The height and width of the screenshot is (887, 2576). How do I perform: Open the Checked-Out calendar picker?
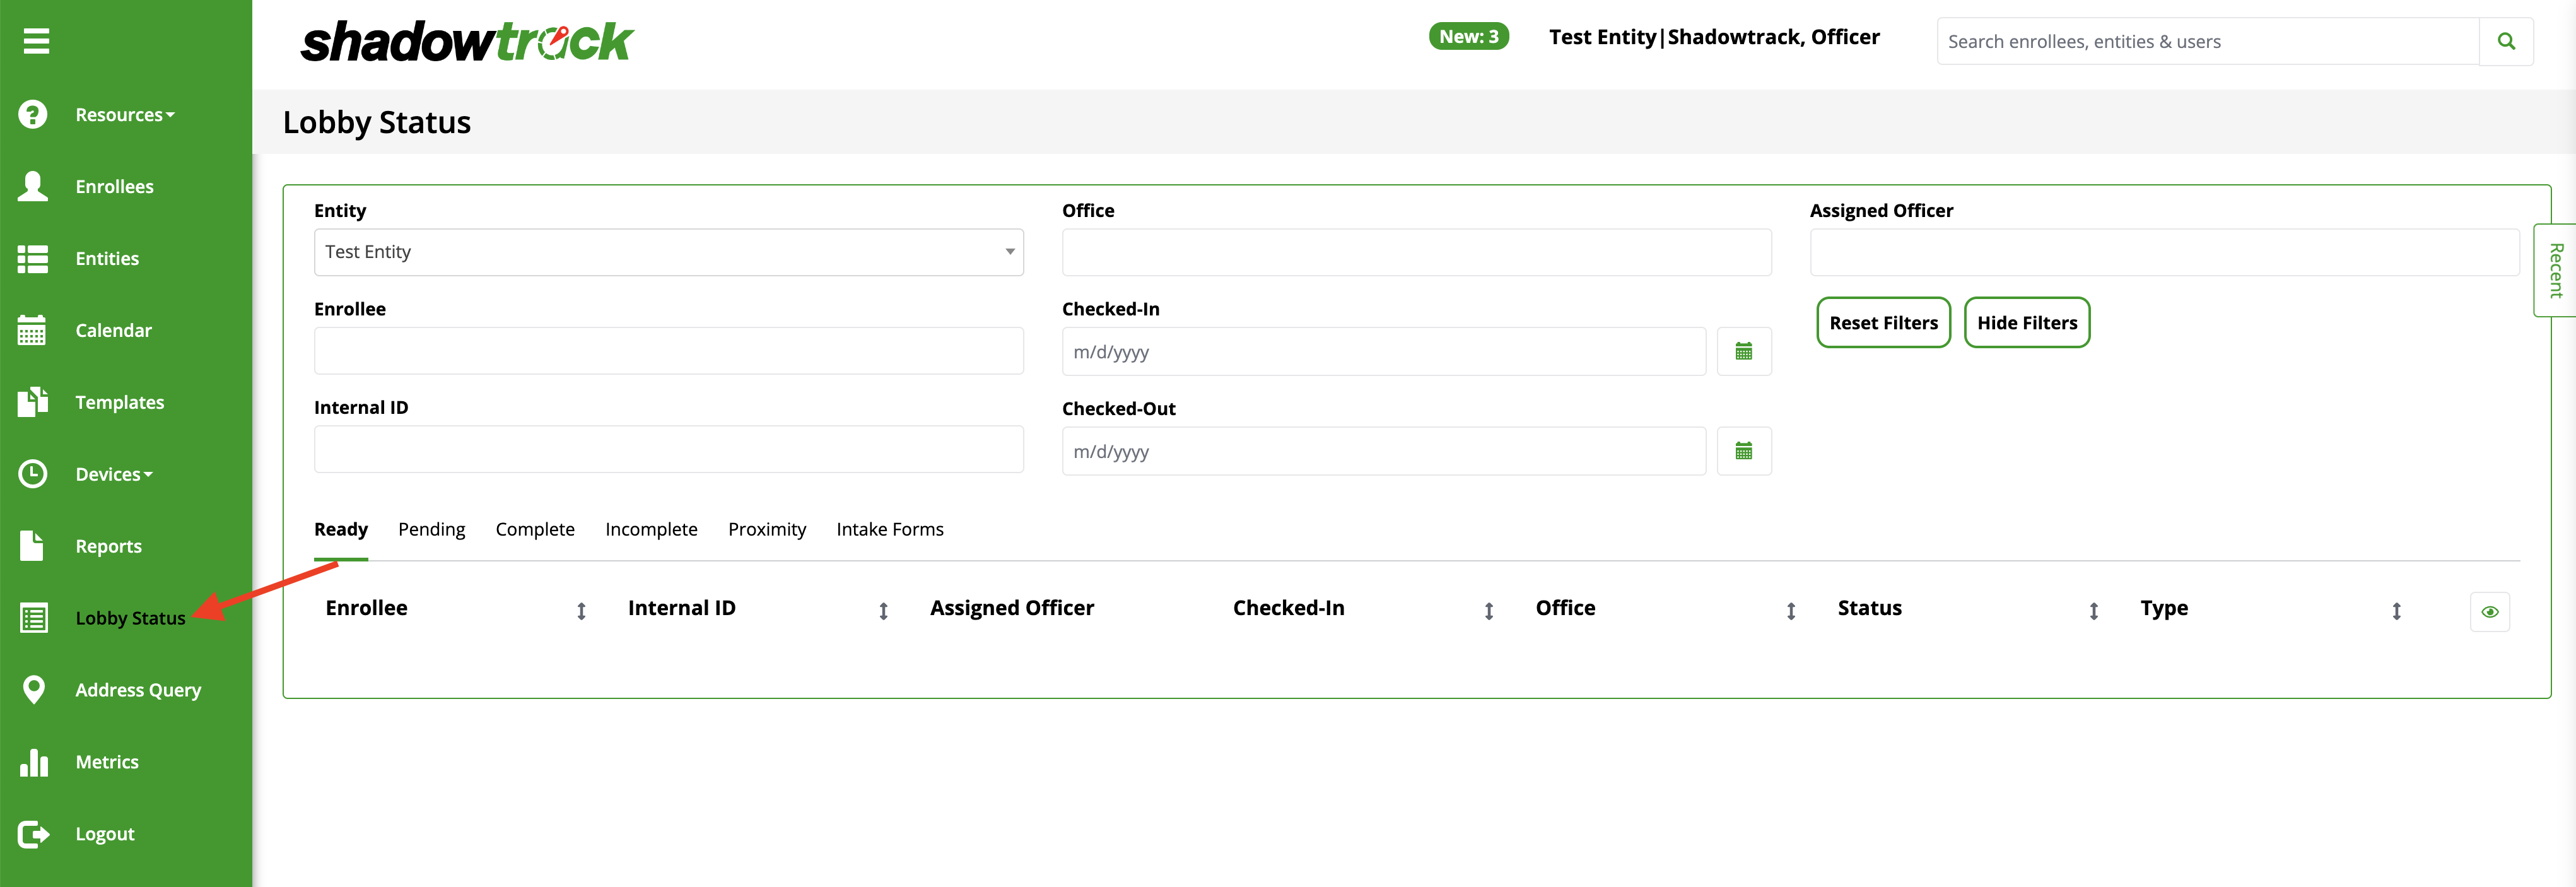[x=1743, y=451]
